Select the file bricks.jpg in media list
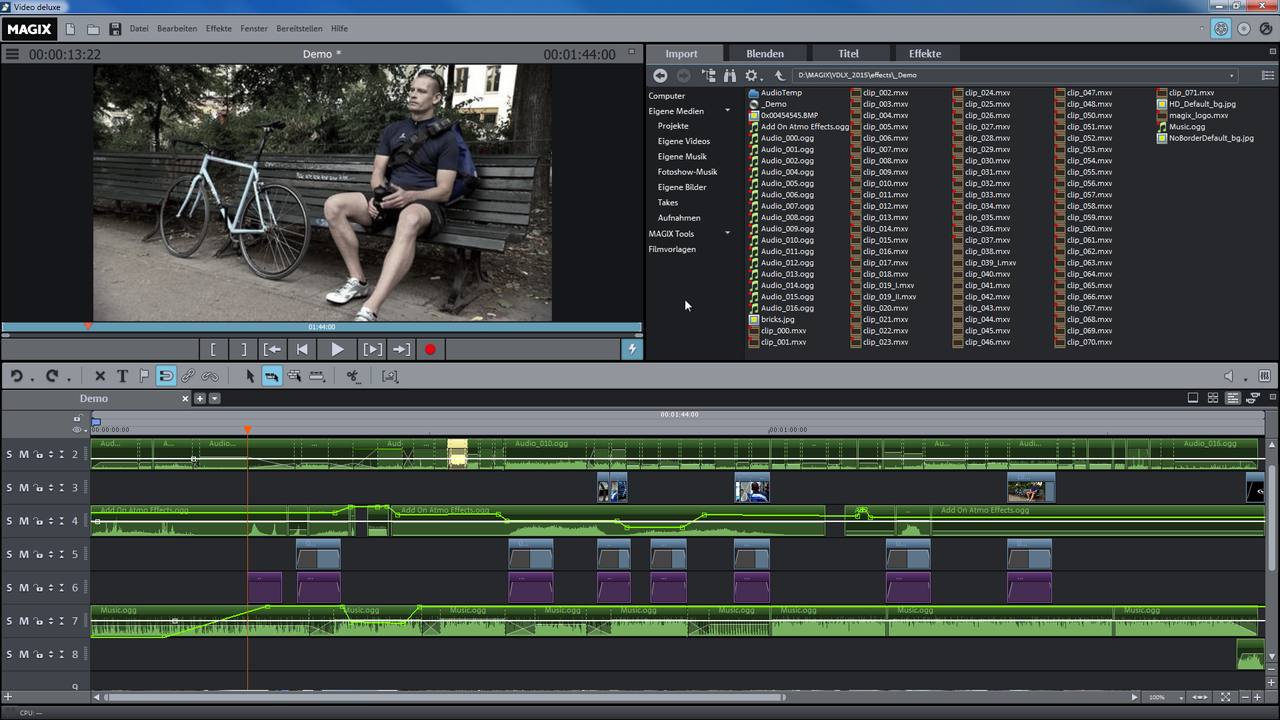Image resolution: width=1280 pixels, height=720 pixels. [x=777, y=319]
